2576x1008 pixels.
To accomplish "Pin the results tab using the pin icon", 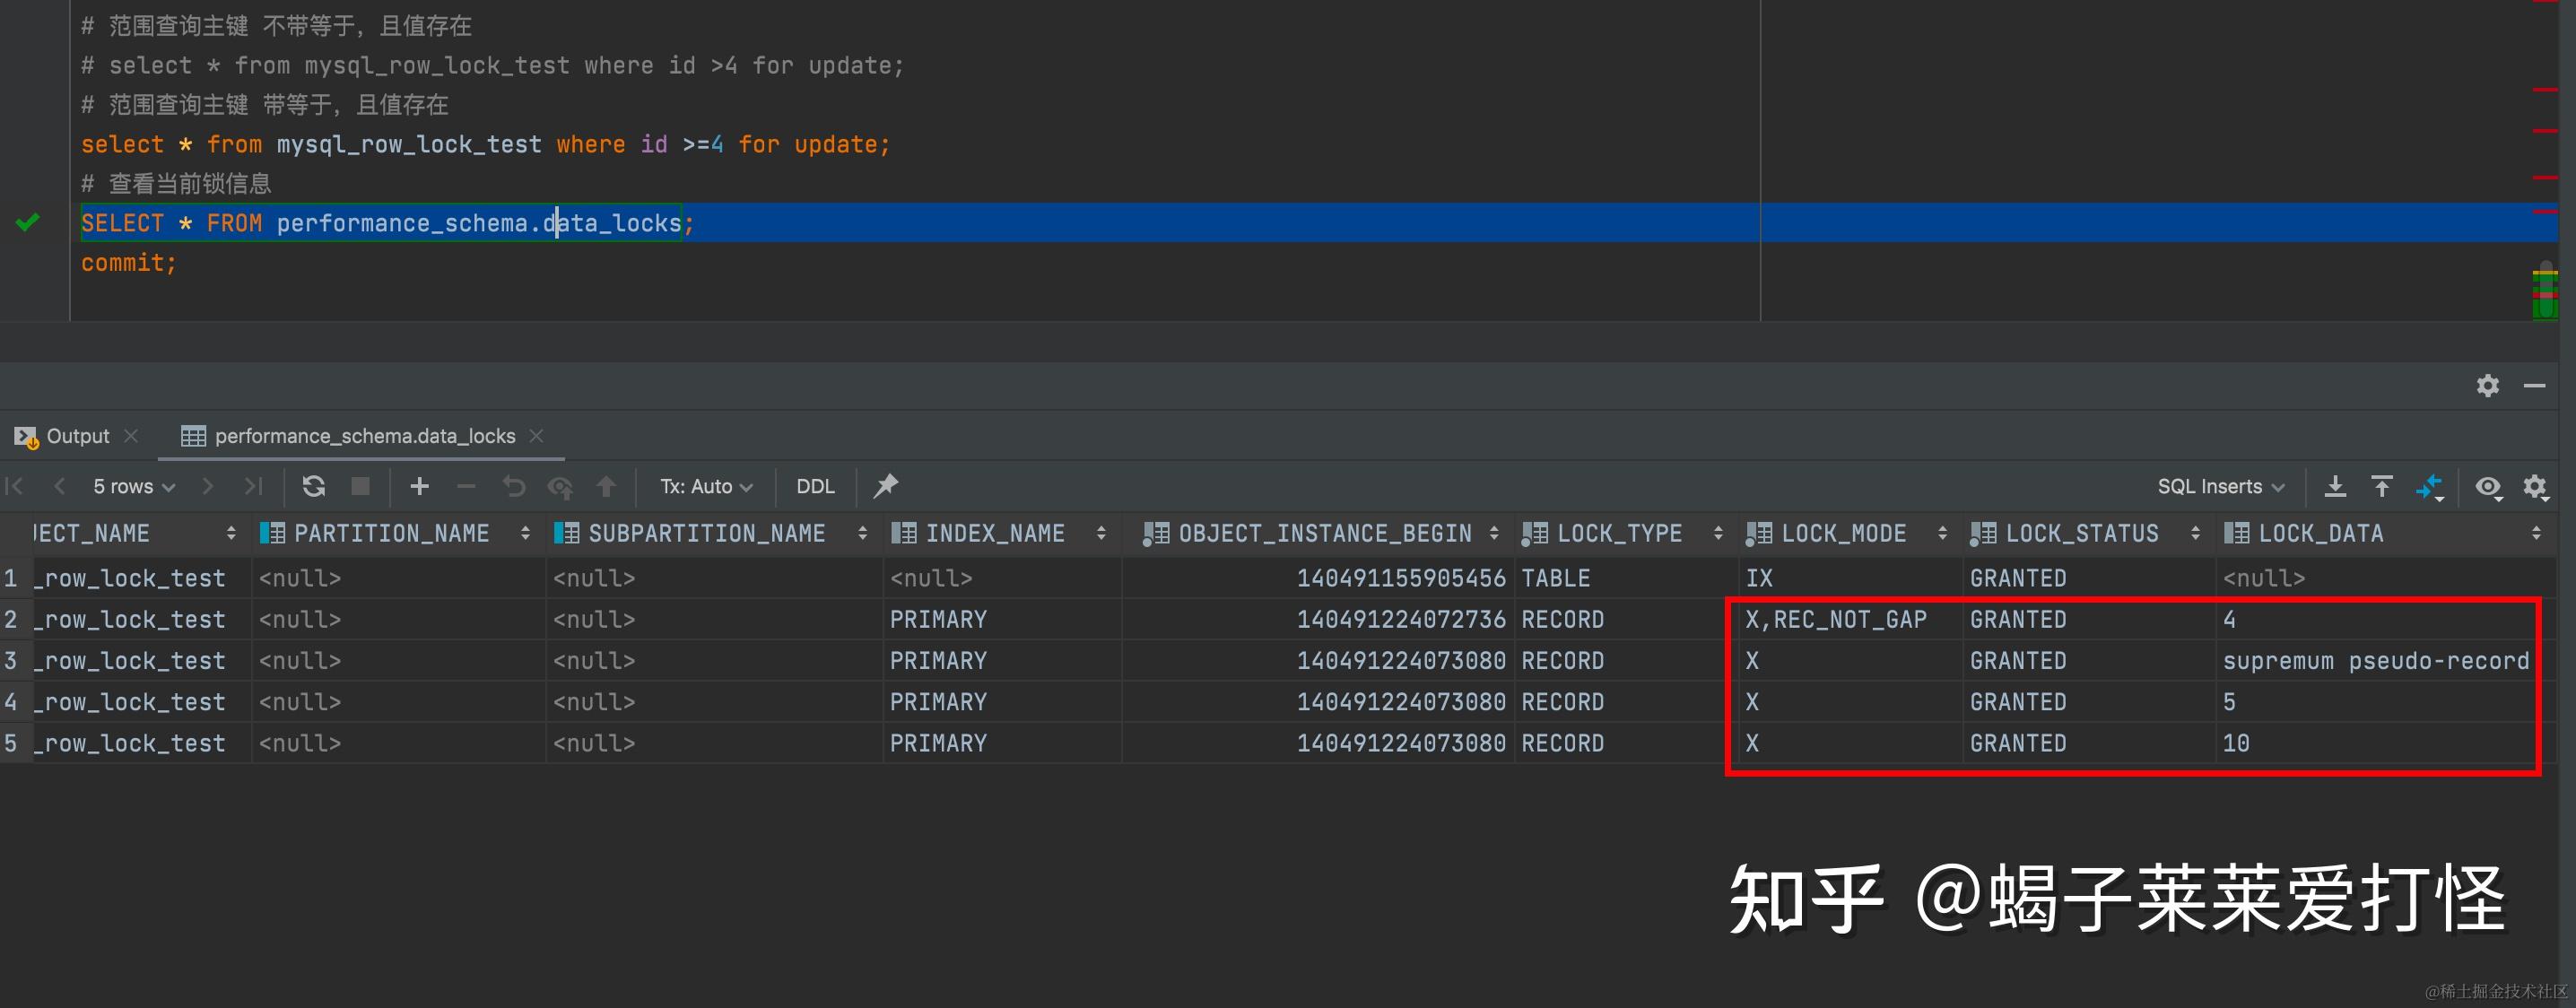I will [884, 486].
